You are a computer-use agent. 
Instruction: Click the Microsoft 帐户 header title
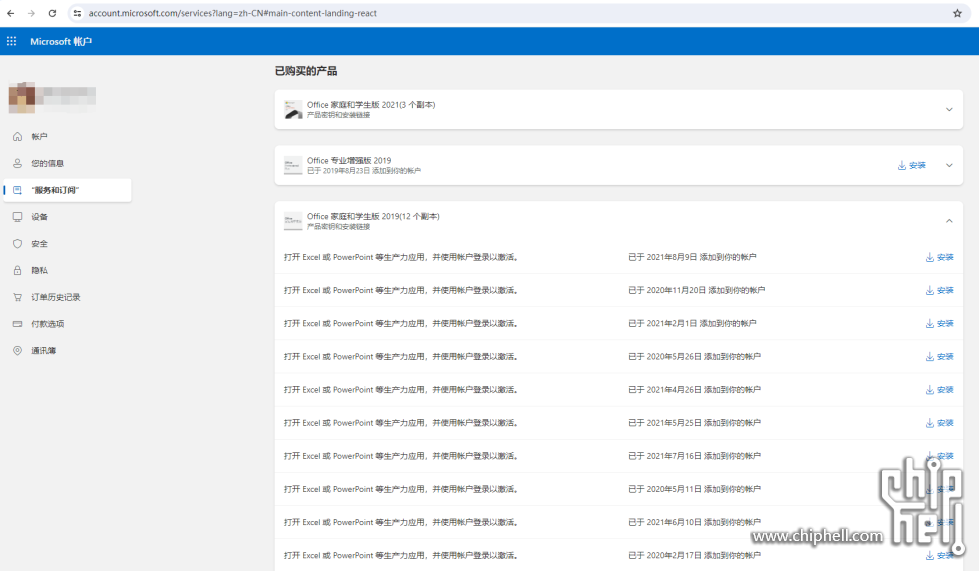coord(61,41)
